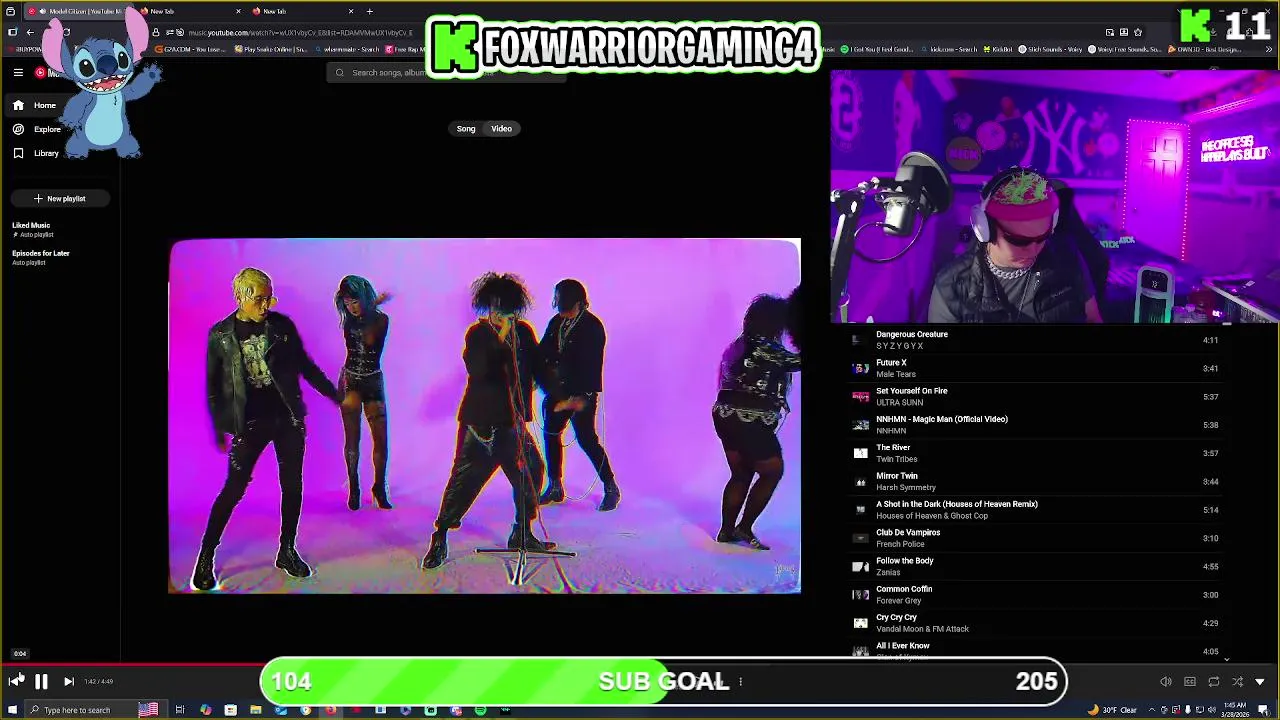Toggle the captions icon in player bar
This screenshot has width=1280, height=720.
[x=1189, y=681]
